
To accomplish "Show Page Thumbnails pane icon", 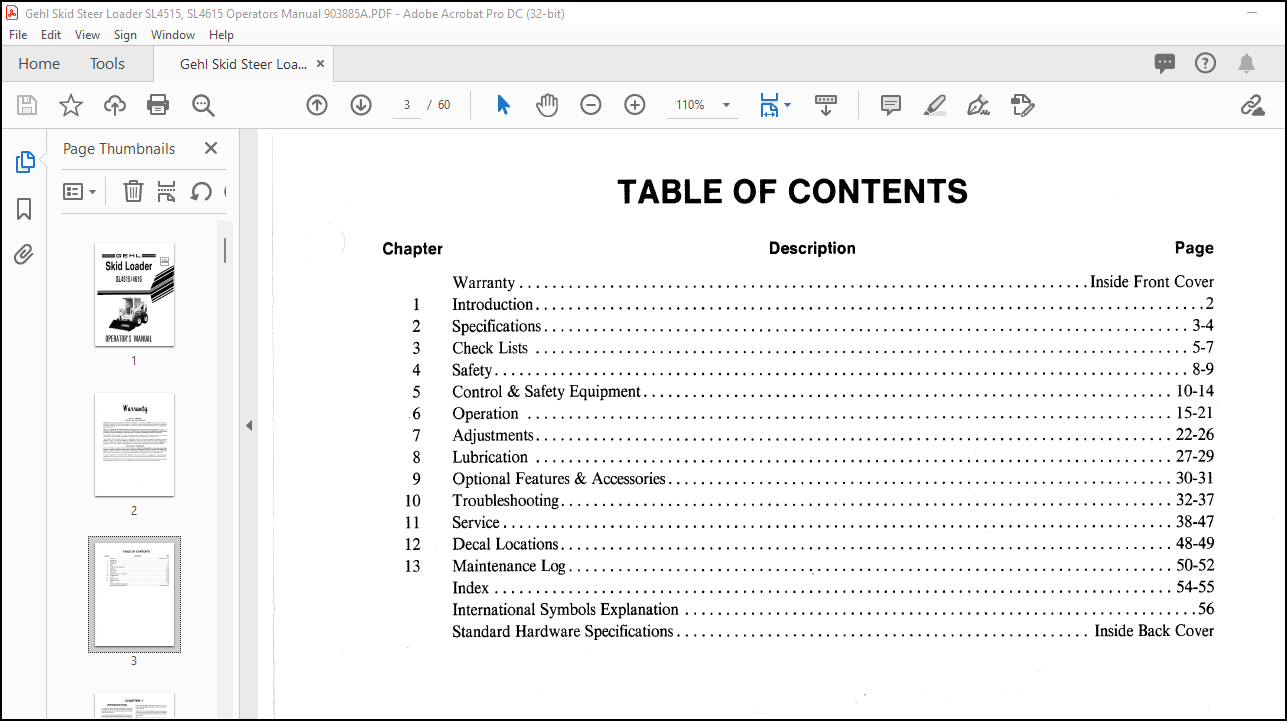I will pos(25,162).
